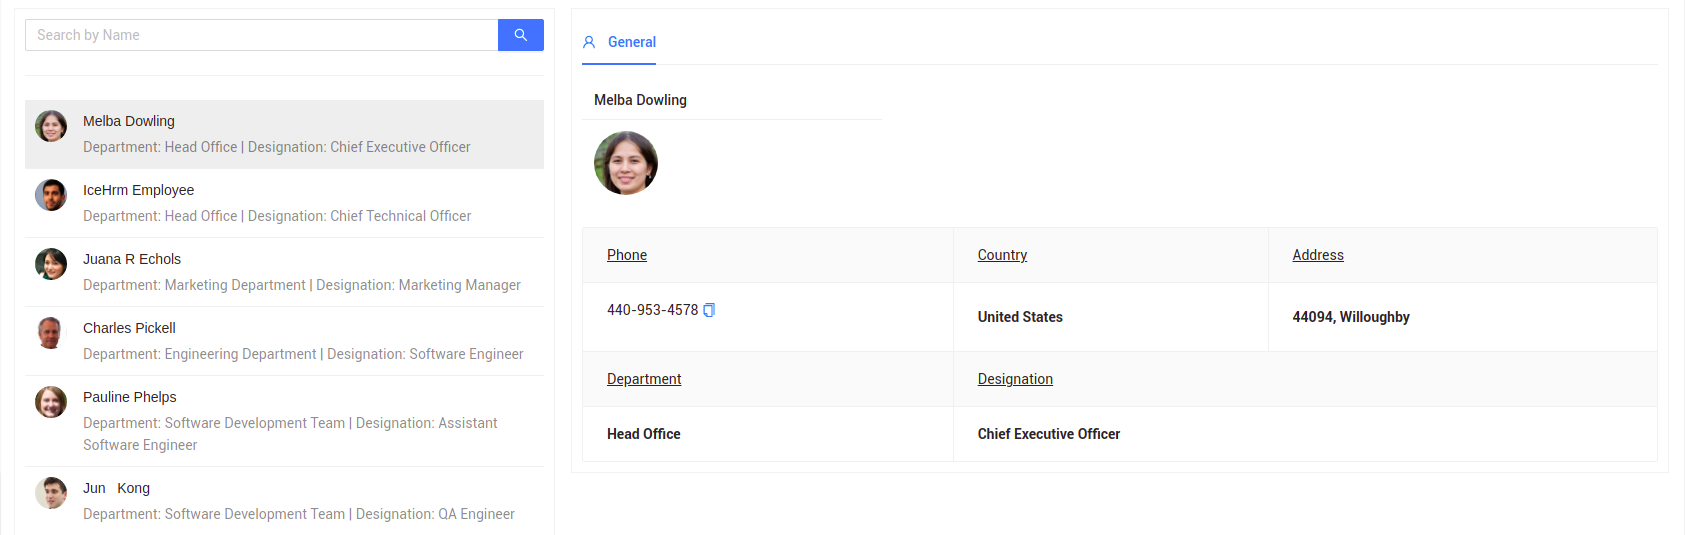
Task: Click the QA Engineer designation line
Action: [x=299, y=514]
